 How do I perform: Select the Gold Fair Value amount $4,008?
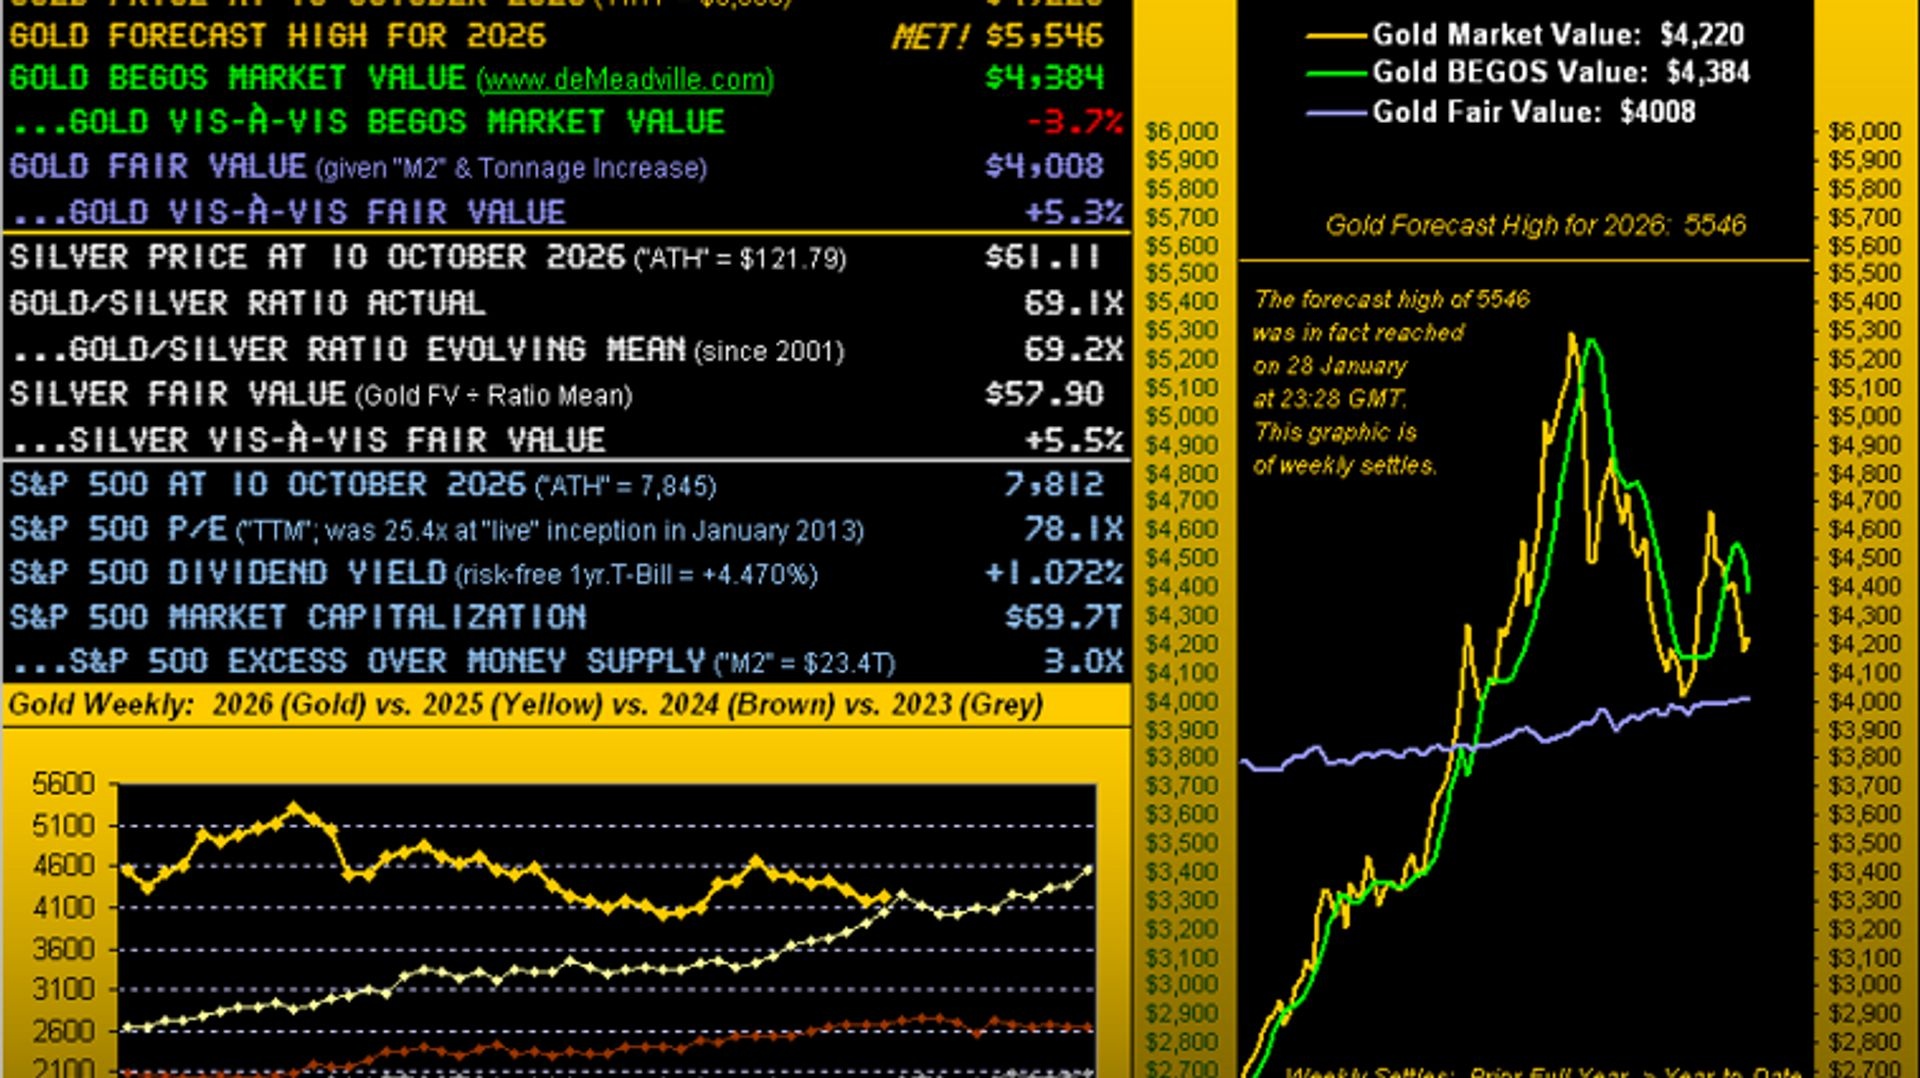click(1044, 166)
